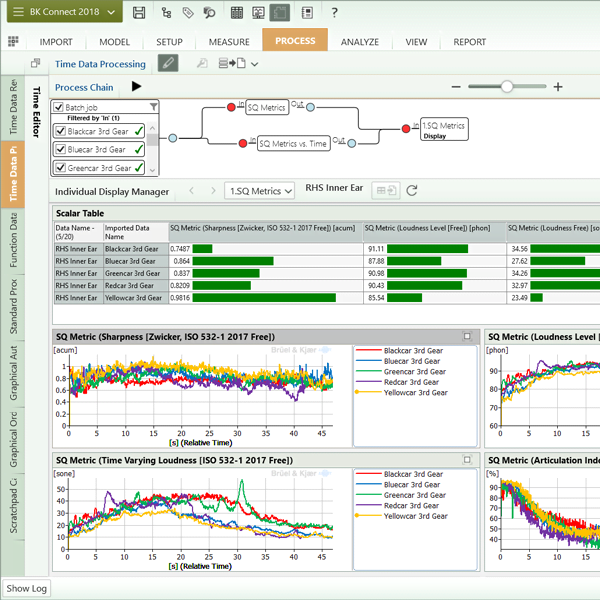Screen dimensions: 600x600
Task: Open the Help question mark icon
Action: 334,13
